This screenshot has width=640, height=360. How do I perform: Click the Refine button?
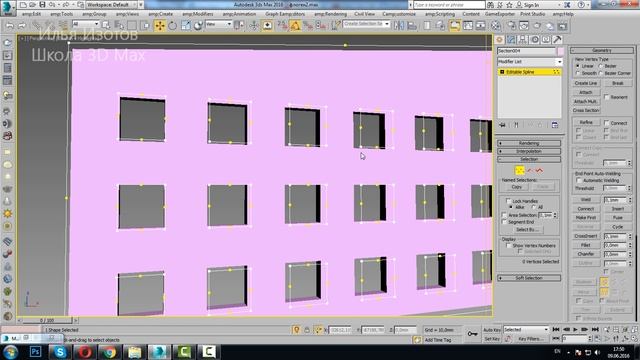pyautogui.click(x=586, y=122)
